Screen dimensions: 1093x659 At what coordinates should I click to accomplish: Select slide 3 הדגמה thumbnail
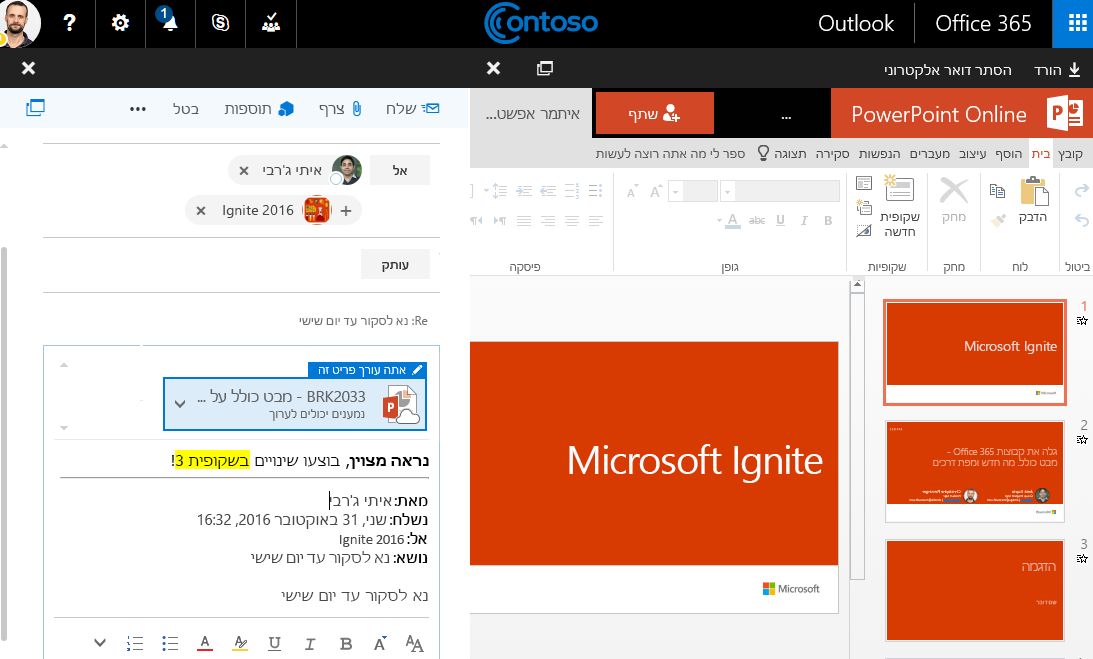(974, 590)
